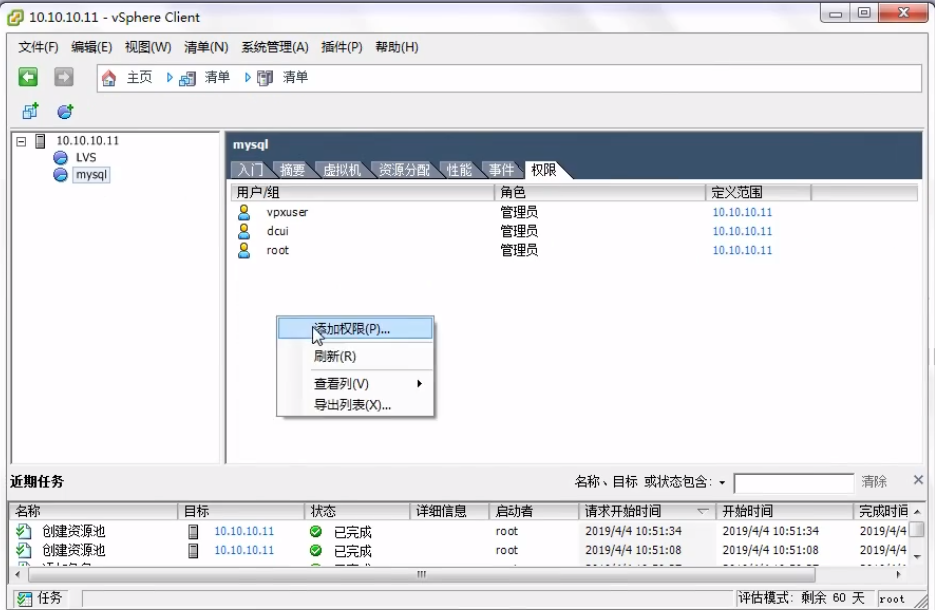935x610 pixels.
Task: Click host icon in target column, 10:51:08 row
Action: point(193,550)
